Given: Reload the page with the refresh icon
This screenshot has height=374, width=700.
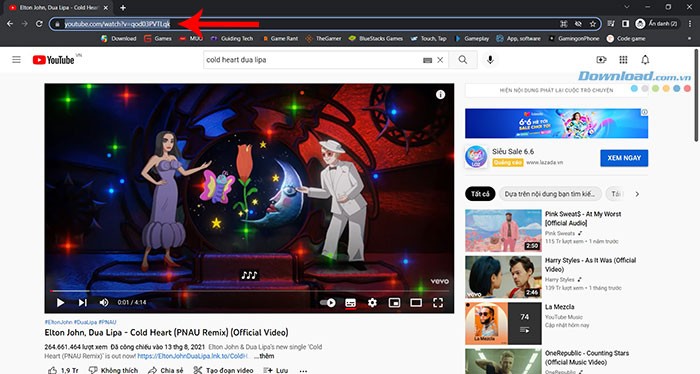Looking at the screenshot, I should click(x=39, y=24).
